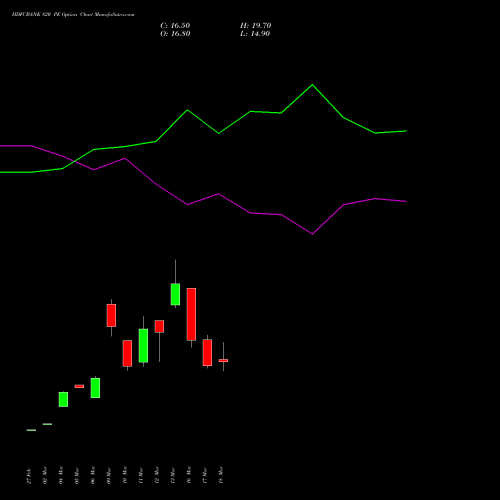The width and height of the screenshot is (500, 500).
Task: Select the green candlestick for 11 Mar
Action: point(143,345)
